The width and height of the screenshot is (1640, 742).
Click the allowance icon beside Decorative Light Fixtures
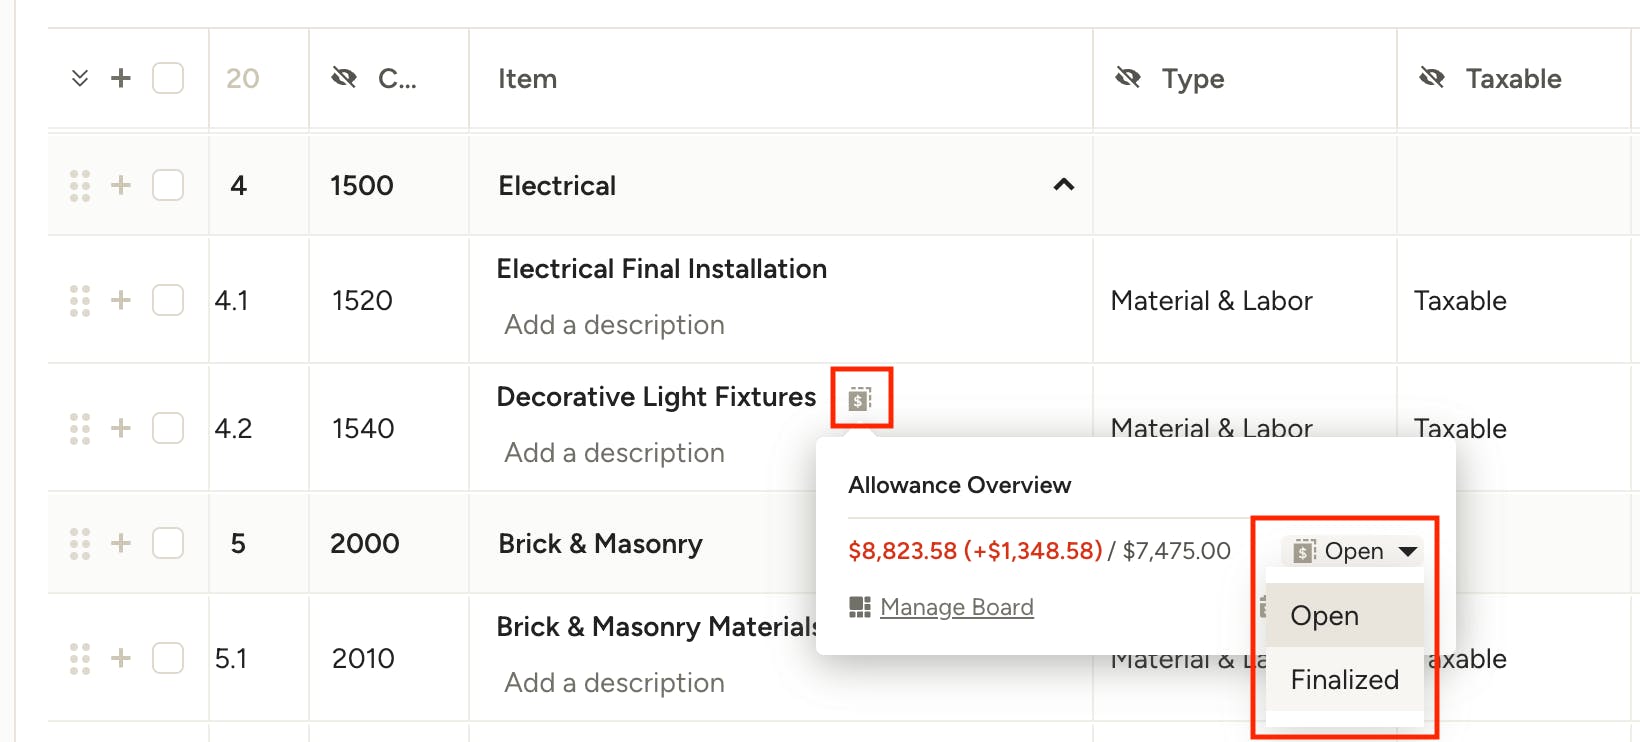click(860, 399)
